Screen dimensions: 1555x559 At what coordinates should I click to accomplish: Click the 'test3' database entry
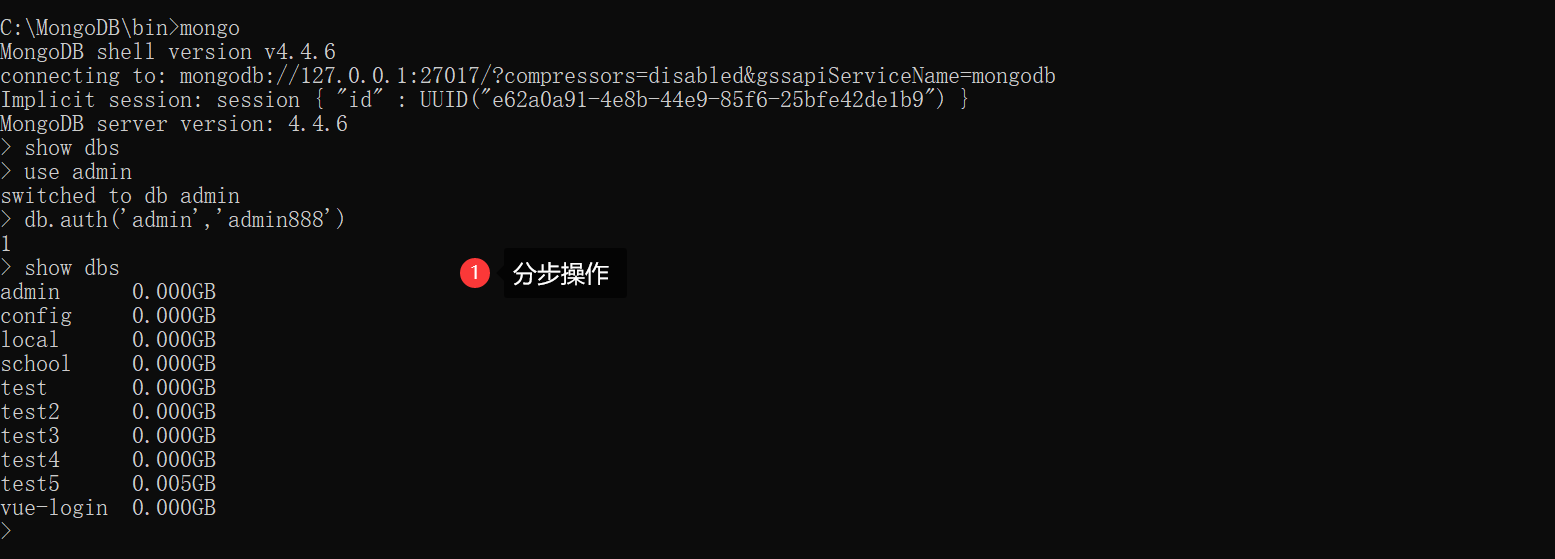tap(30, 436)
